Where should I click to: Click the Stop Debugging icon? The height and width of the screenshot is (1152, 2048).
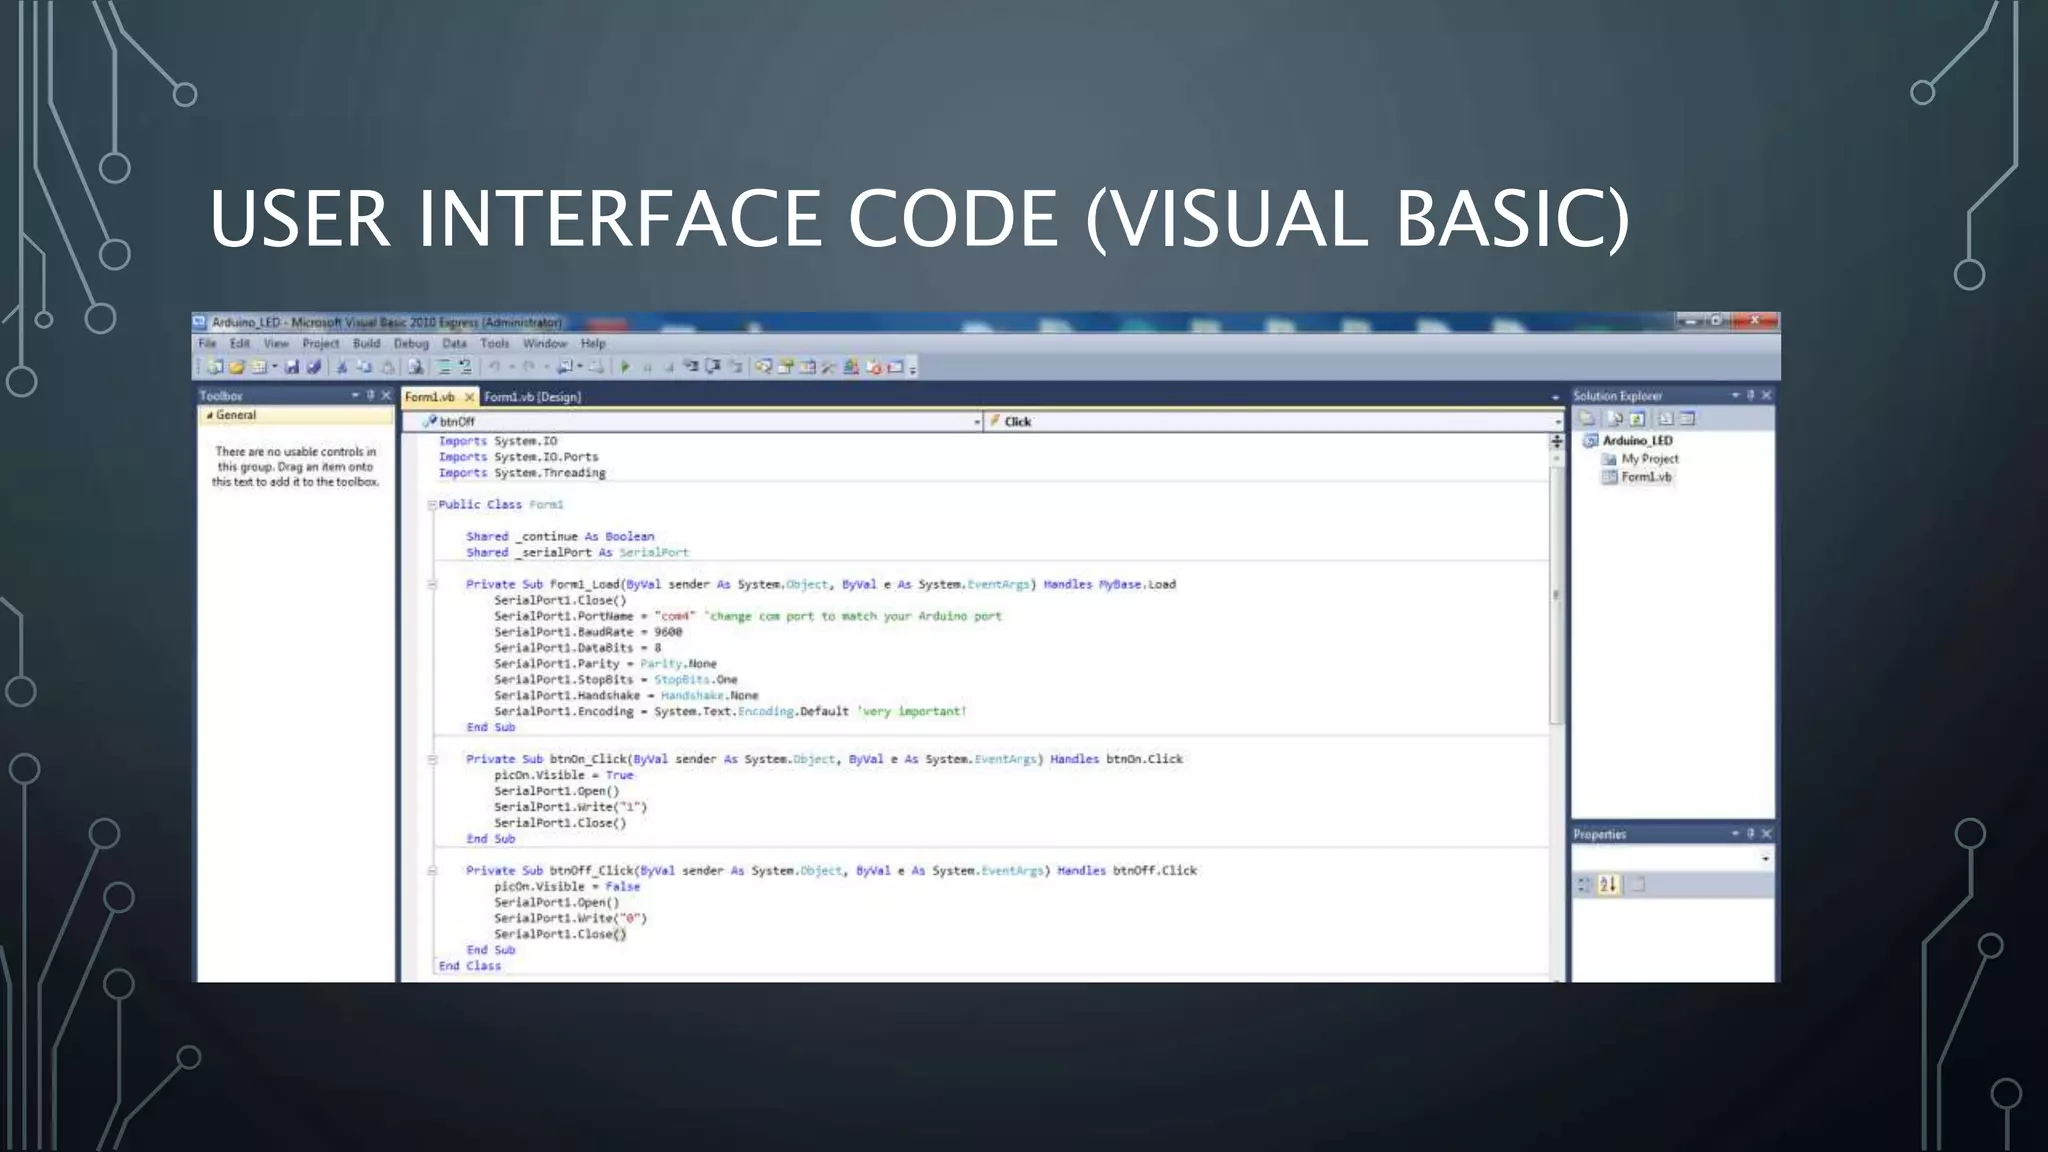pyautogui.click(x=670, y=367)
